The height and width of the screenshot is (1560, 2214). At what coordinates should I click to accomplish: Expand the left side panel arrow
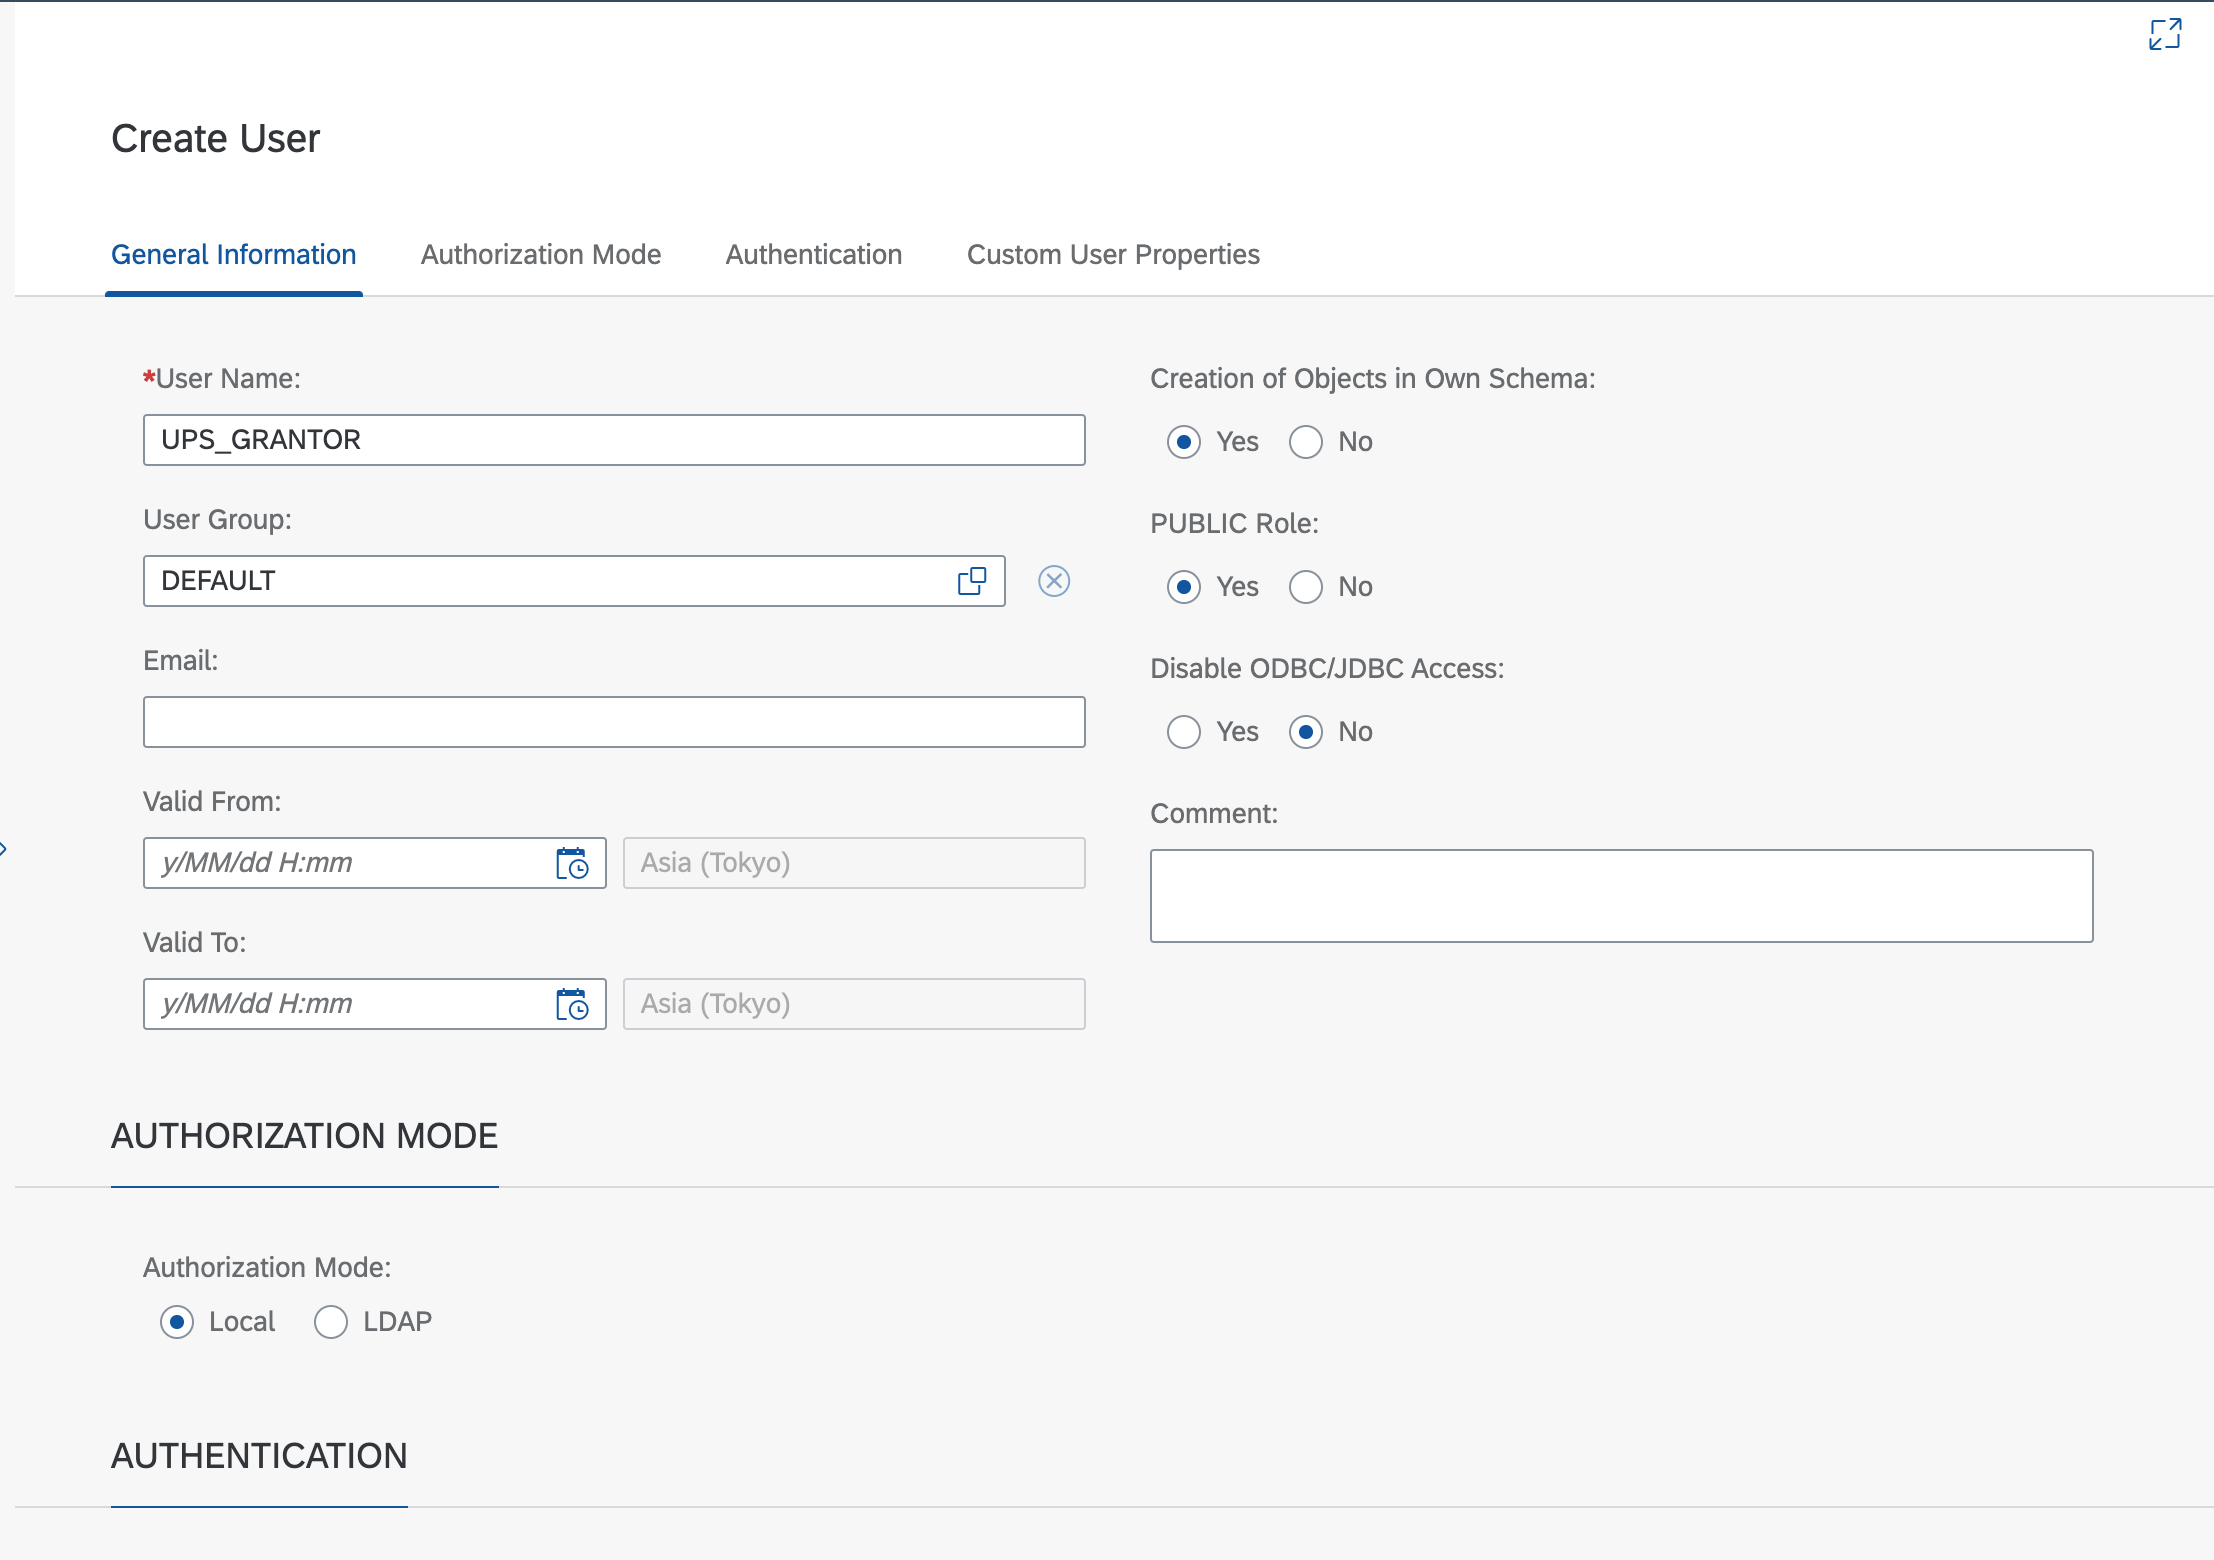4,849
